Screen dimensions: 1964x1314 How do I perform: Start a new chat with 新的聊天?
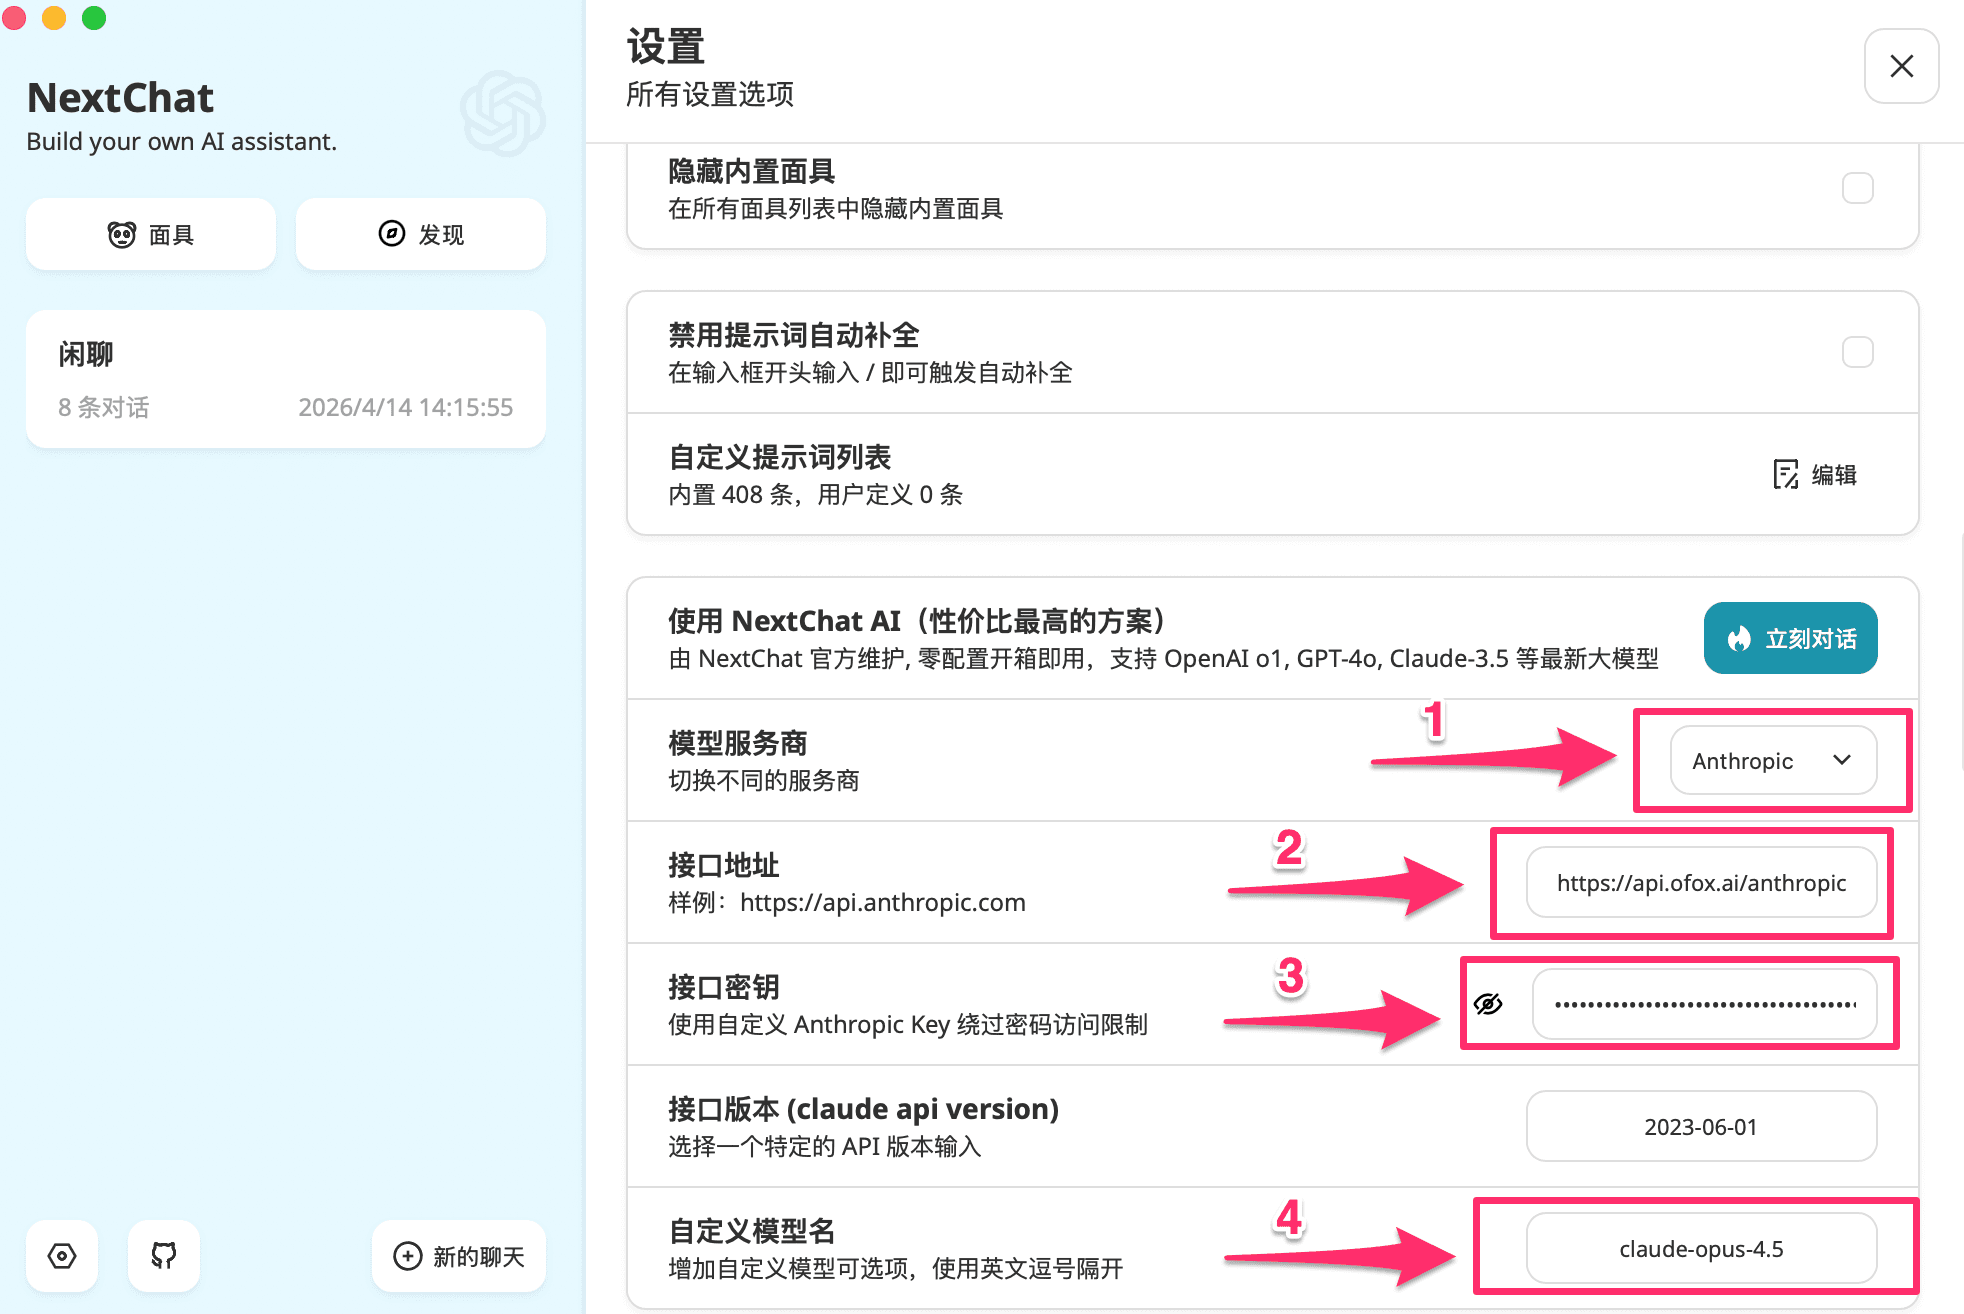click(459, 1256)
